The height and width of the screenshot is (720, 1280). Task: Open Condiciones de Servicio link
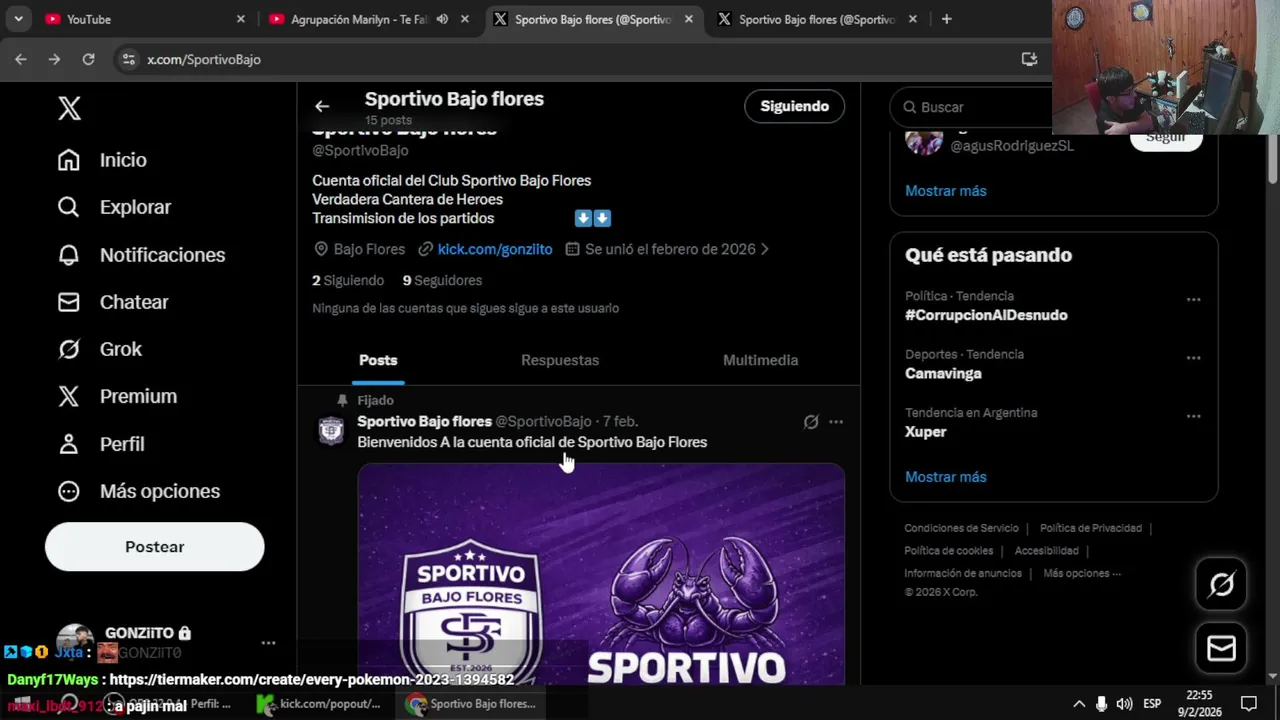[x=962, y=528]
